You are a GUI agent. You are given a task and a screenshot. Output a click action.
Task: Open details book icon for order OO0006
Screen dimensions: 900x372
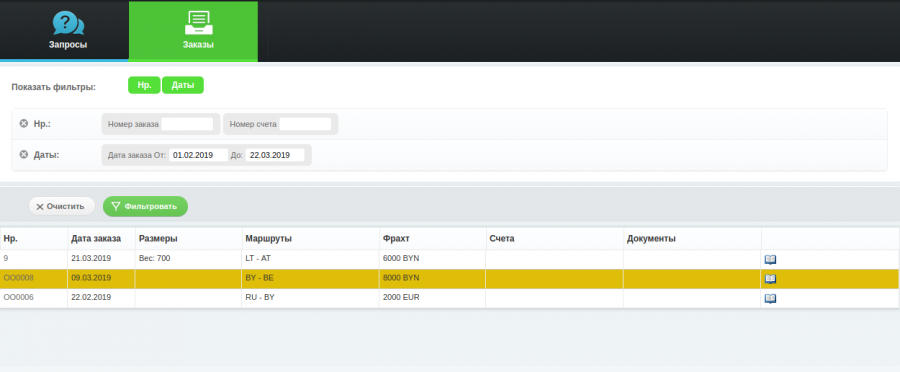click(x=770, y=299)
